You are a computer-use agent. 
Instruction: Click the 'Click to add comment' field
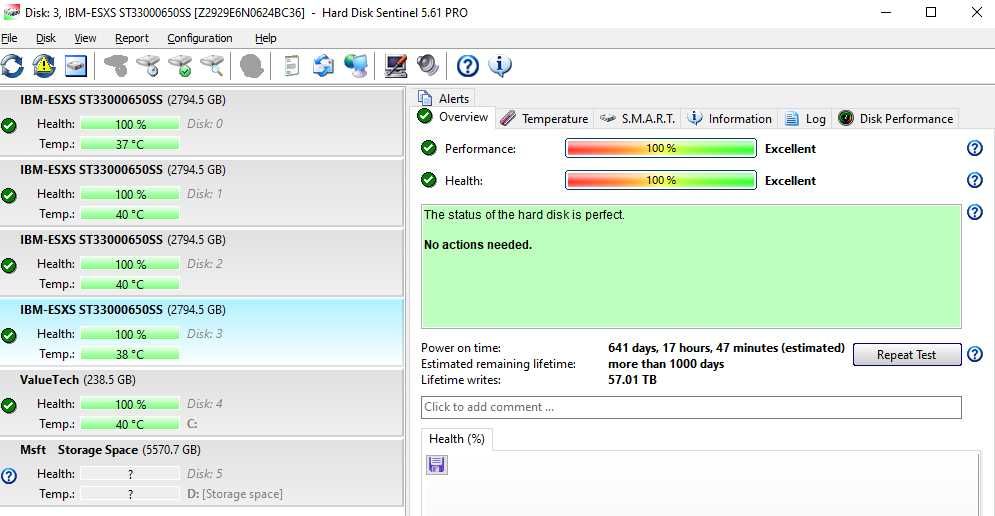pos(691,407)
